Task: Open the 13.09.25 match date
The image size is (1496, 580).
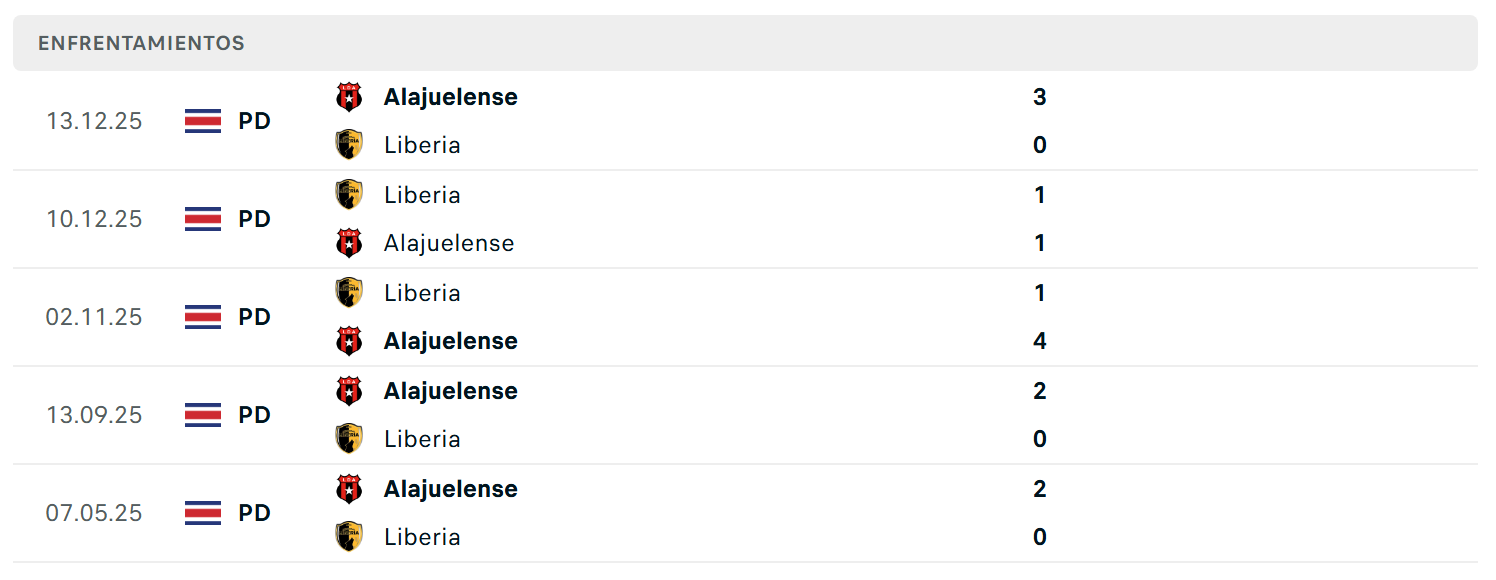Action: point(94,415)
